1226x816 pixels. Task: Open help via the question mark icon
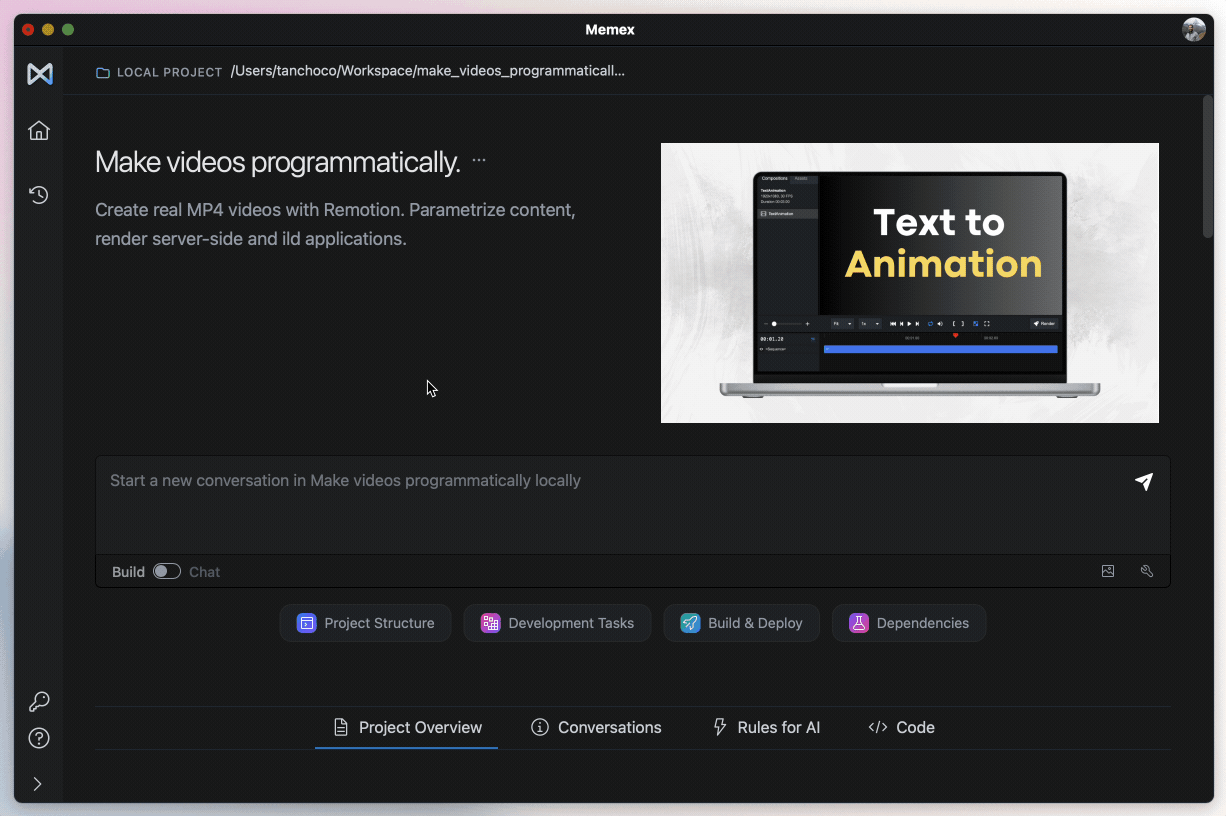[39, 739]
